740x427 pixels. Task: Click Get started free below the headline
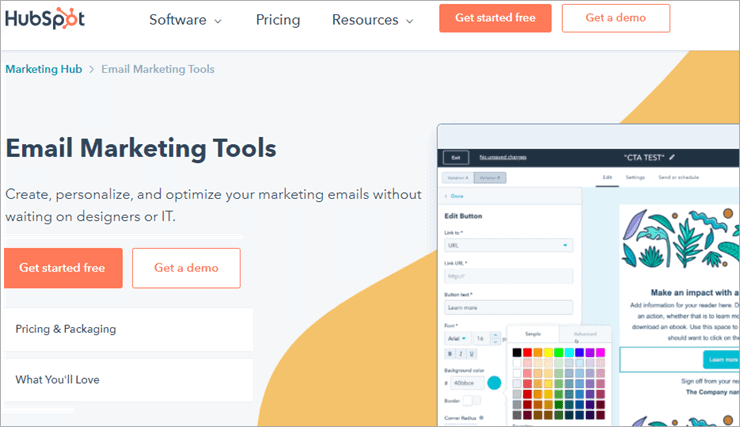63,268
